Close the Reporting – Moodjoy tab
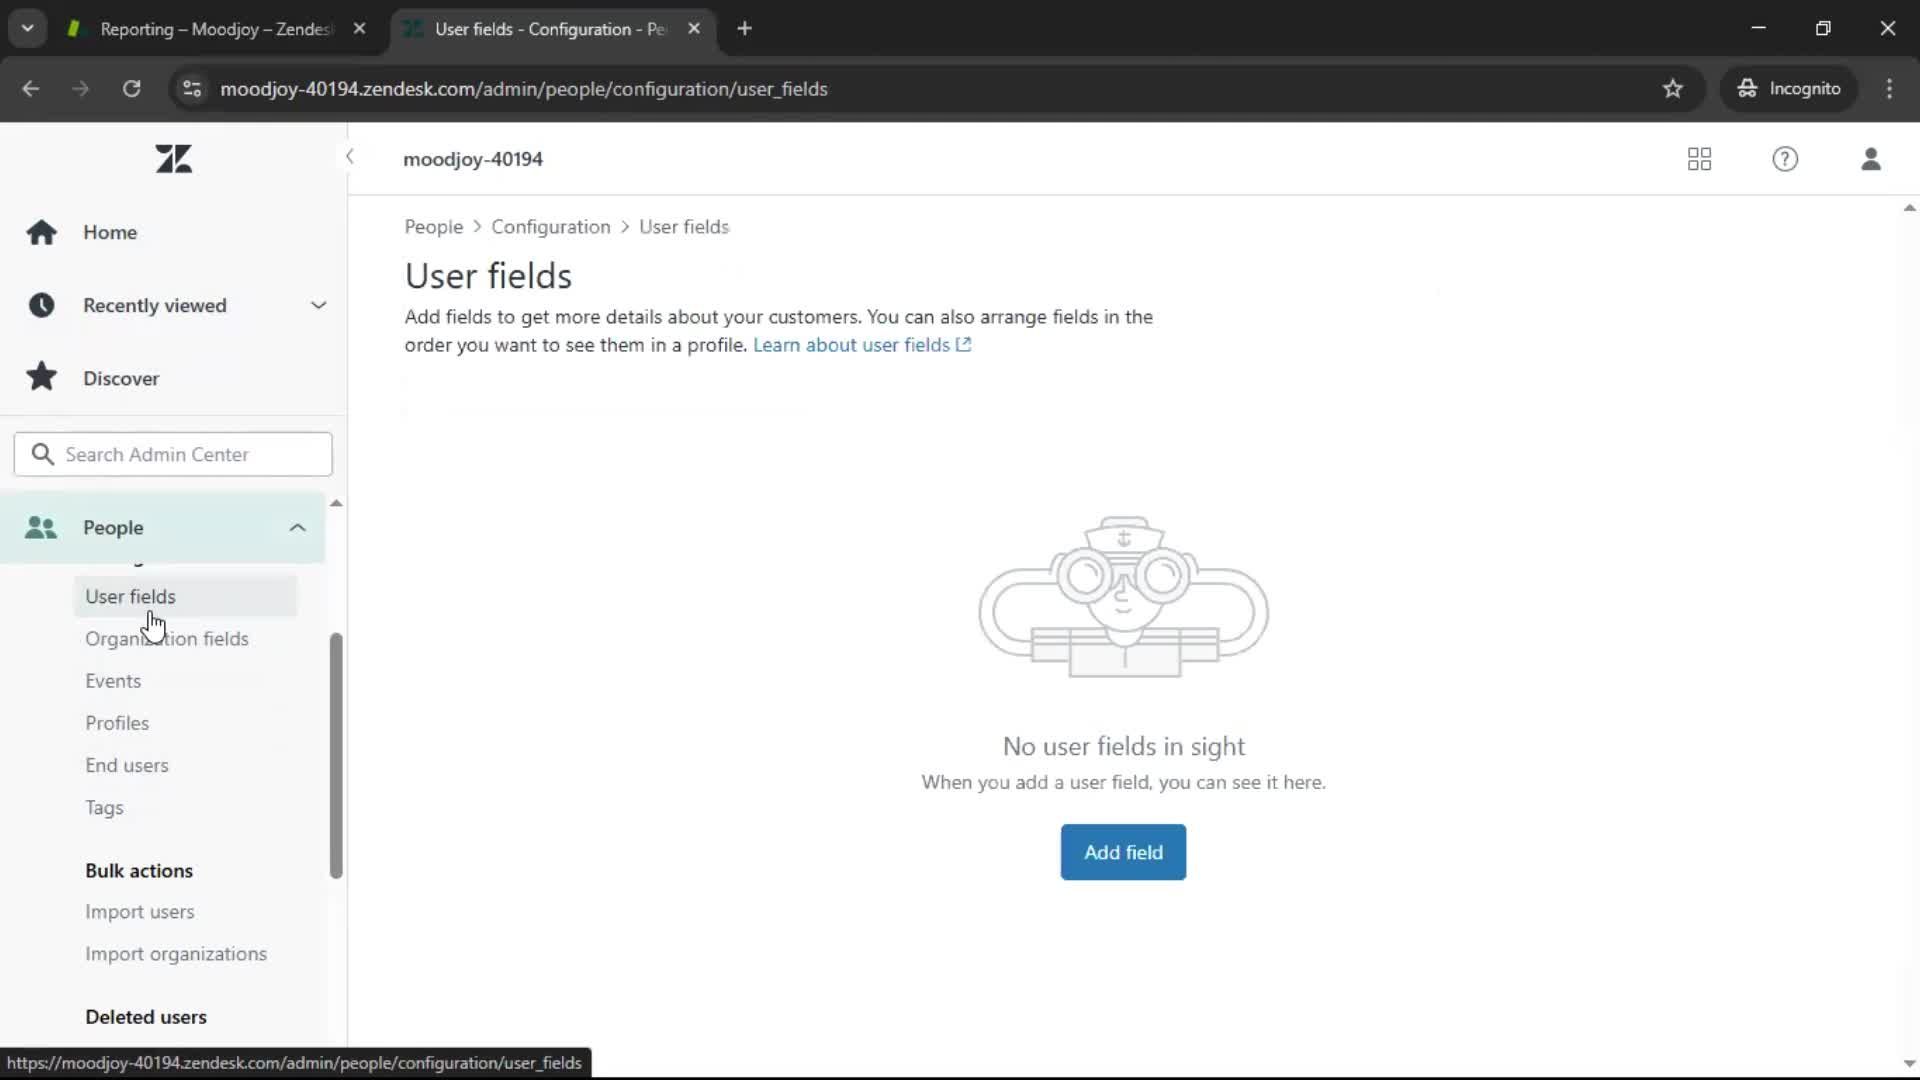Screen dimensions: 1920x1080 [360, 29]
